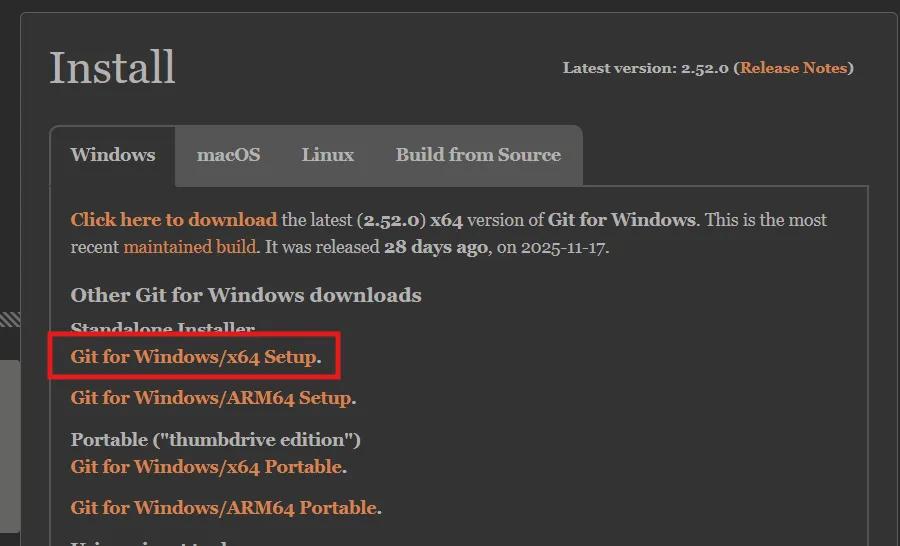Click the Portable thumbdrive edition label
The image size is (900, 546).
point(216,440)
